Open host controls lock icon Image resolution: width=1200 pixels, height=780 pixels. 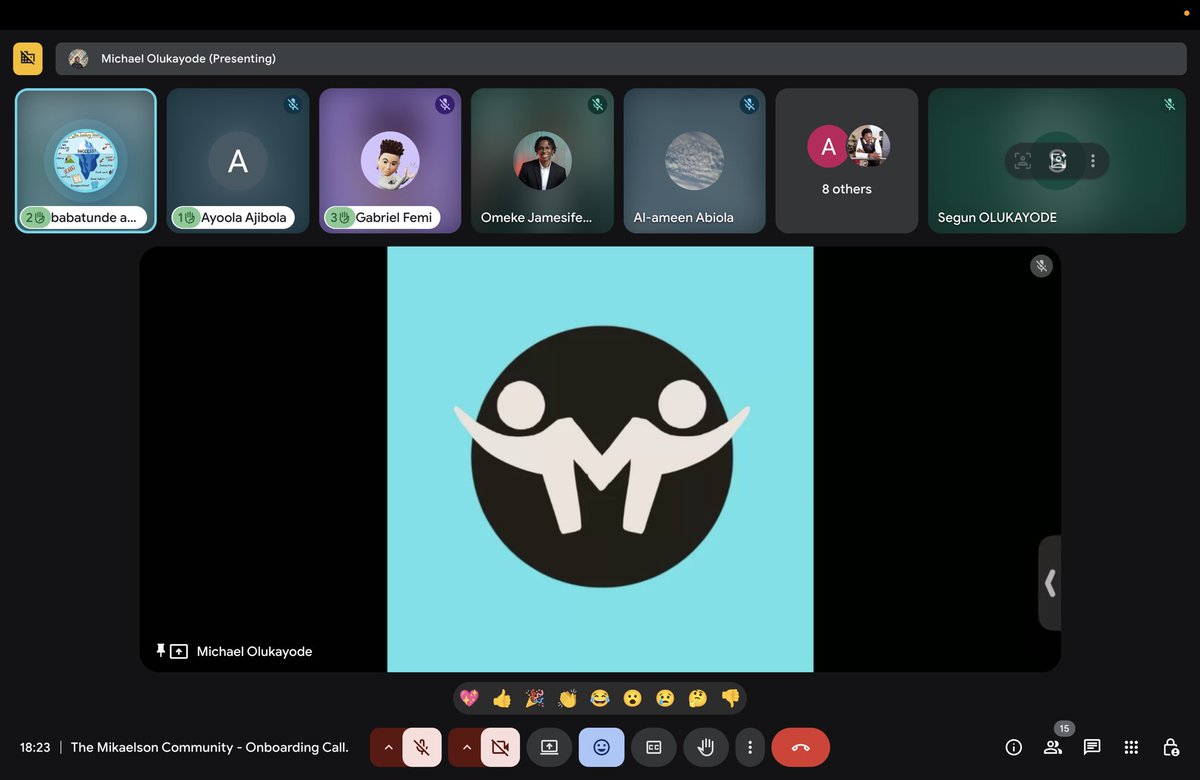click(1171, 747)
